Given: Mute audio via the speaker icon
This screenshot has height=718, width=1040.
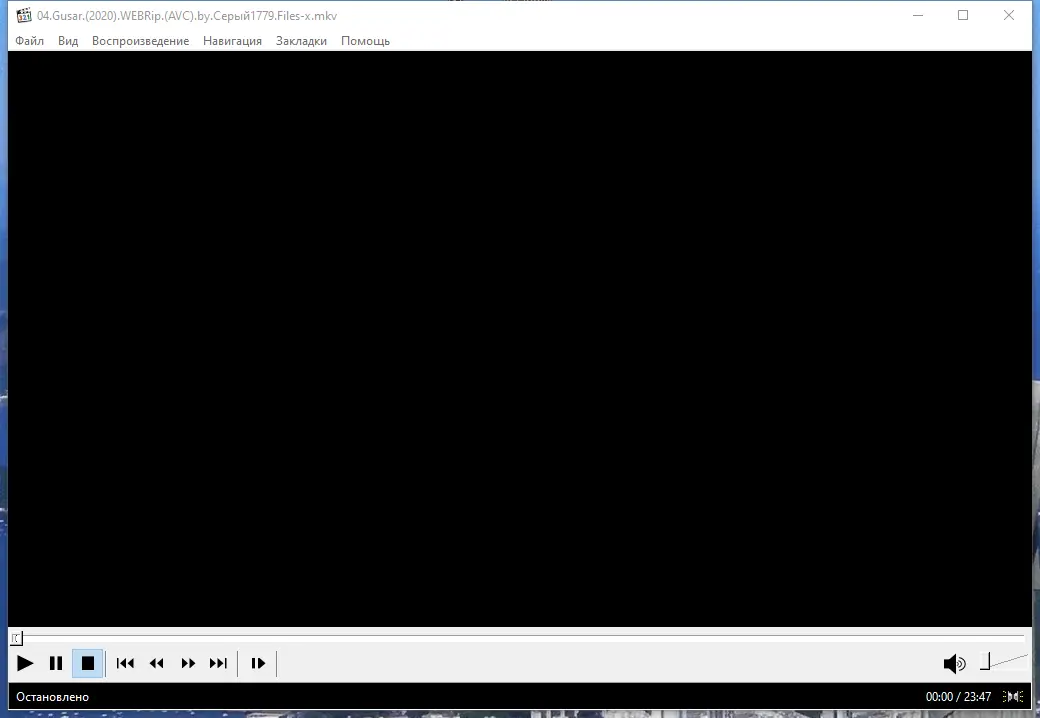Looking at the screenshot, I should 954,663.
